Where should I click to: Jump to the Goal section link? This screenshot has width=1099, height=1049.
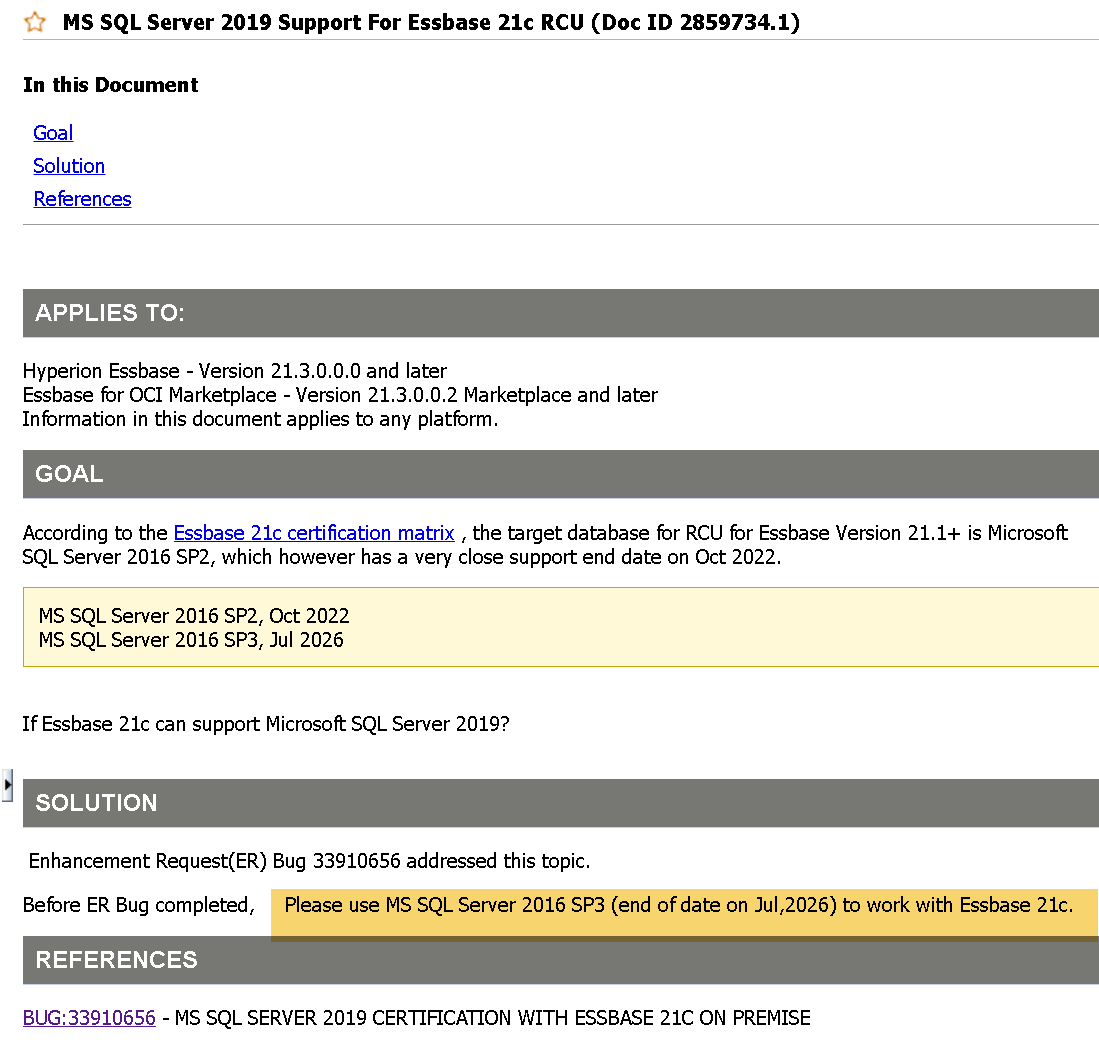click(53, 132)
